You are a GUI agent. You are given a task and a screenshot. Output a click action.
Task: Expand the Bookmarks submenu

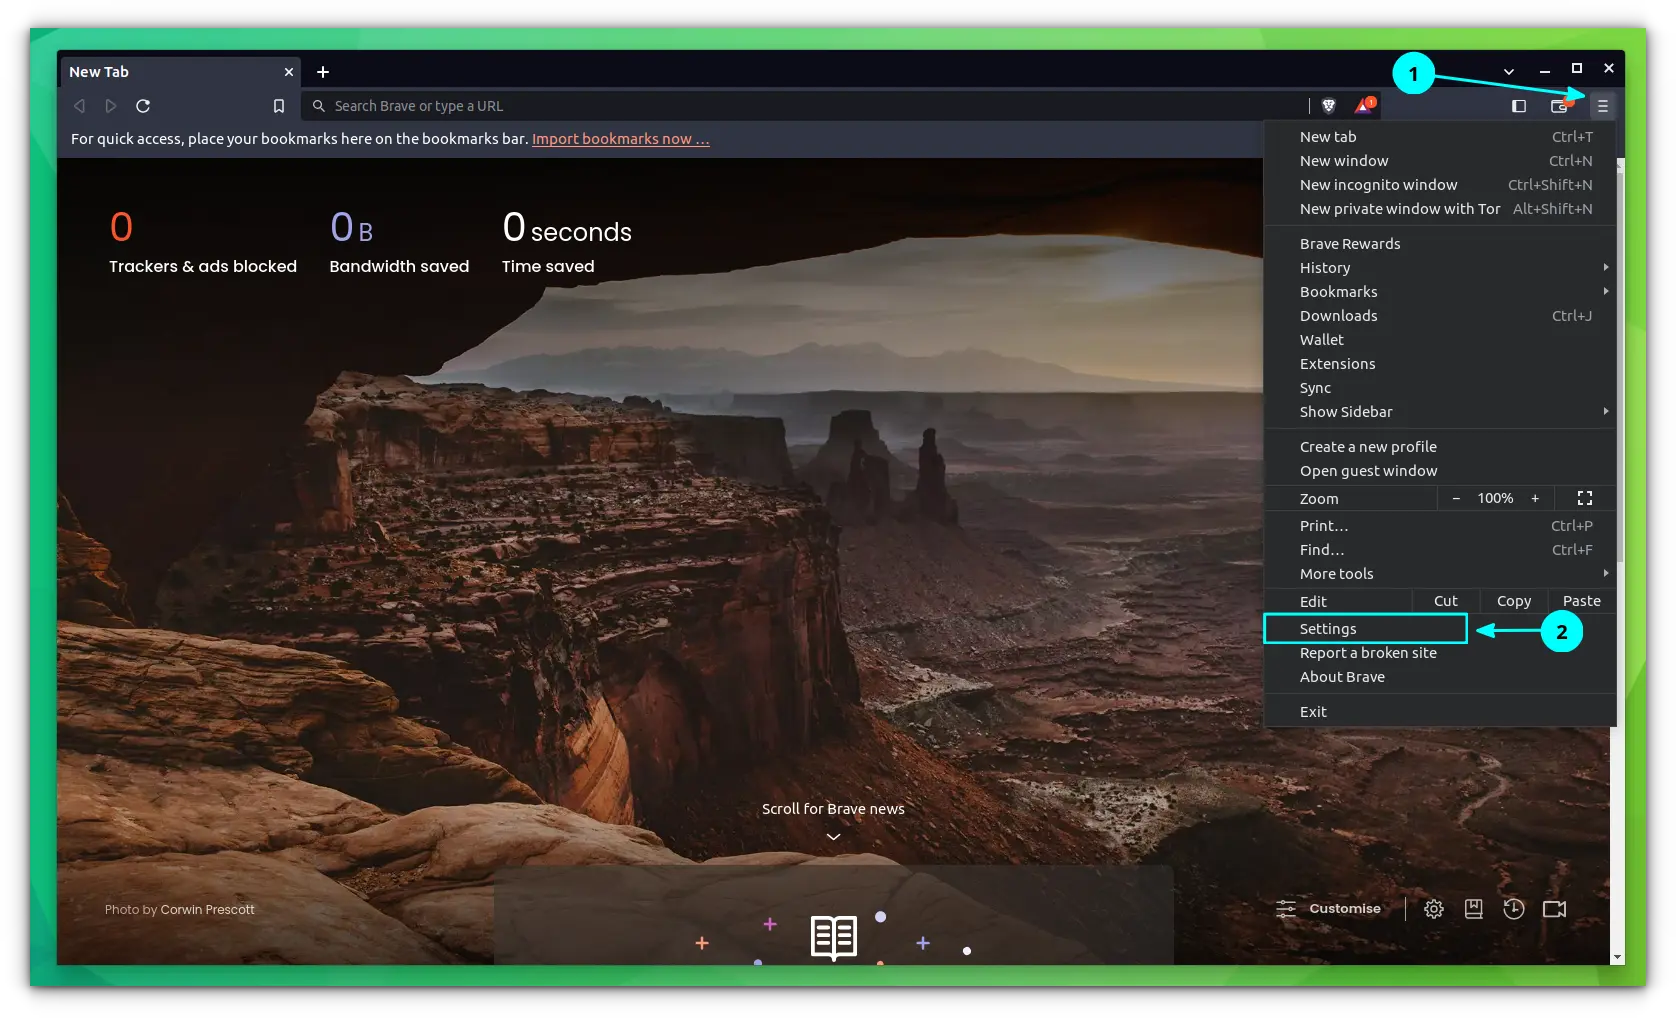[x=1440, y=292]
